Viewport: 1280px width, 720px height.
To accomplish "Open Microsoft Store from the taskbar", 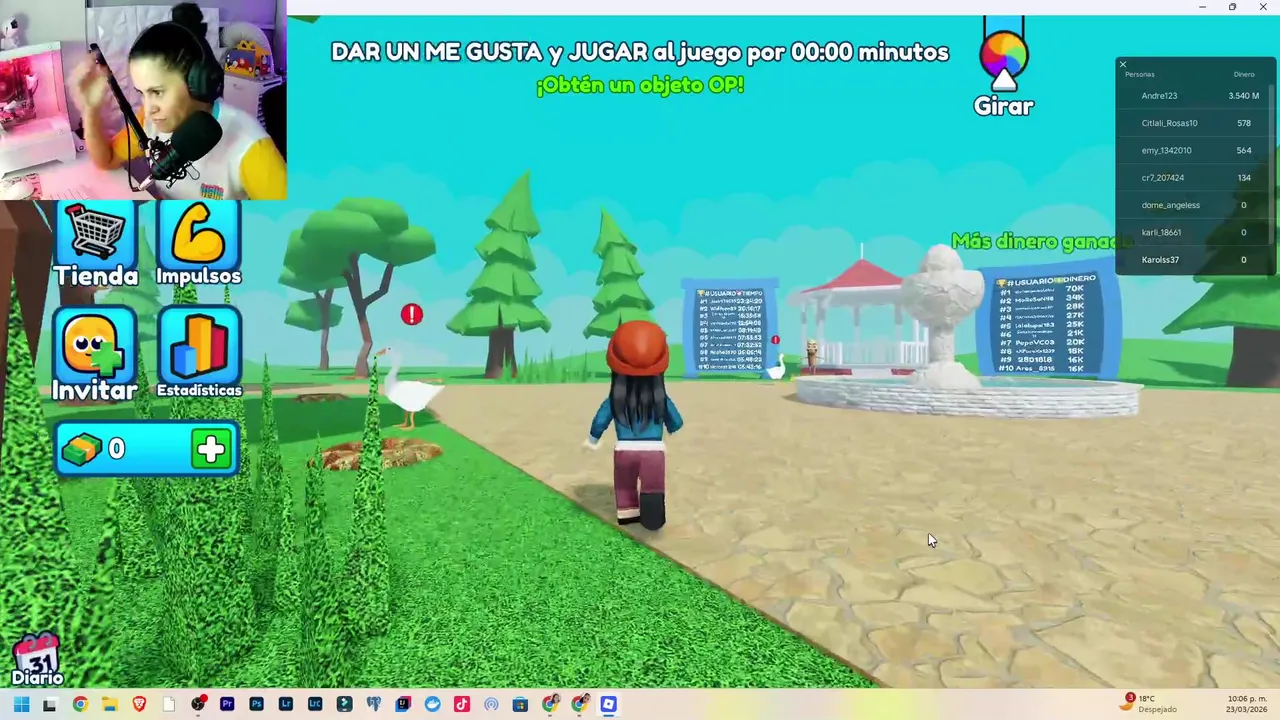I will click(x=520, y=704).
